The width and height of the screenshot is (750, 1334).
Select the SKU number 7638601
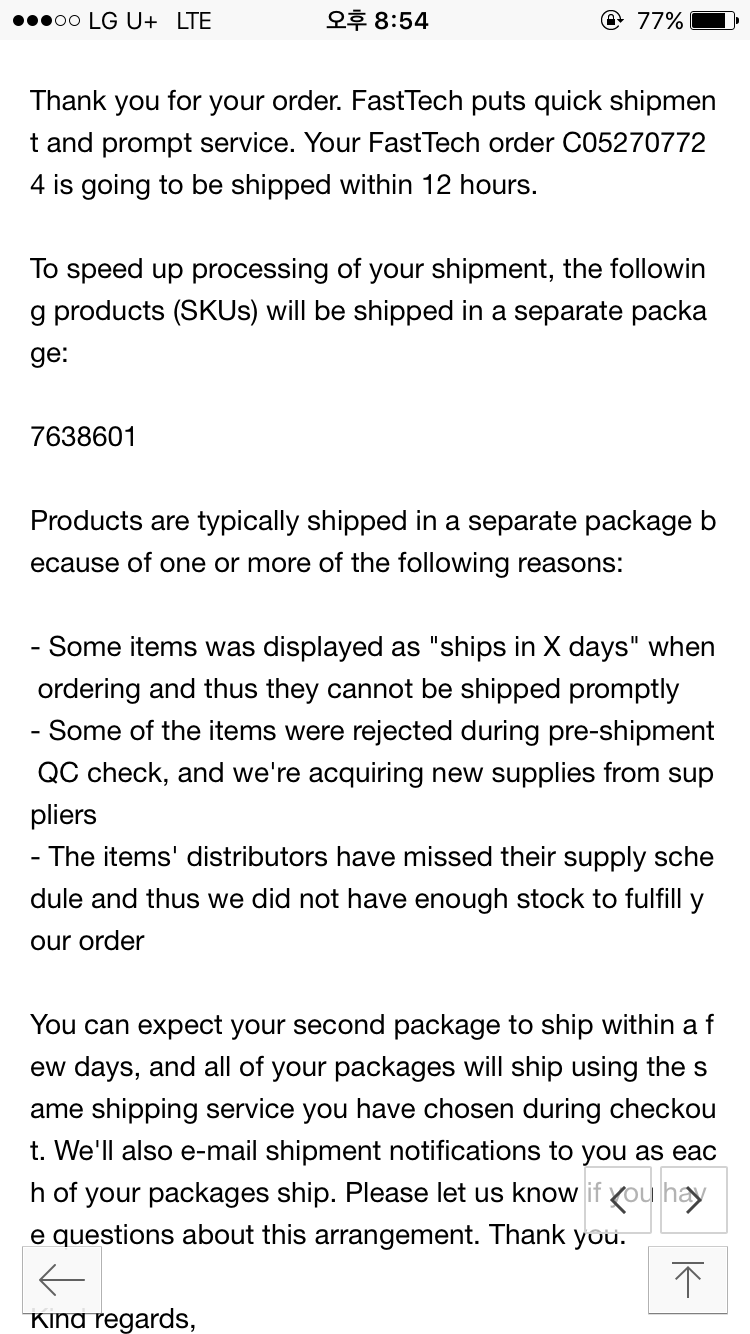point(83,437)
